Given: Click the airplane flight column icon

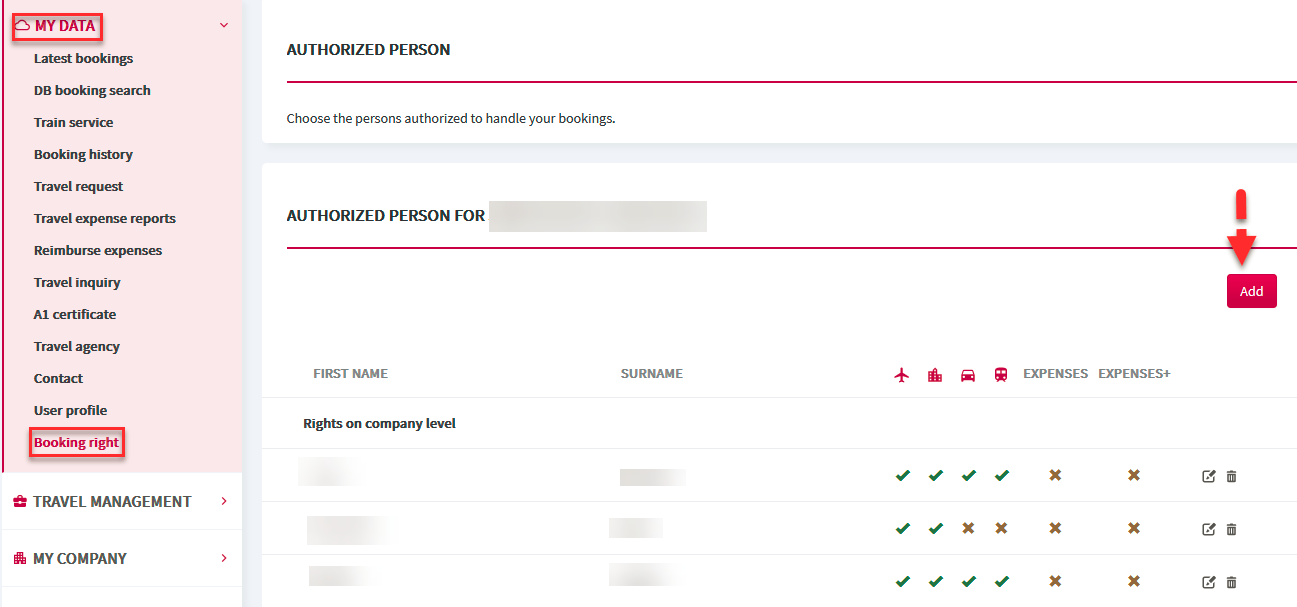Looking at the screenshot, I should point(902,375).
